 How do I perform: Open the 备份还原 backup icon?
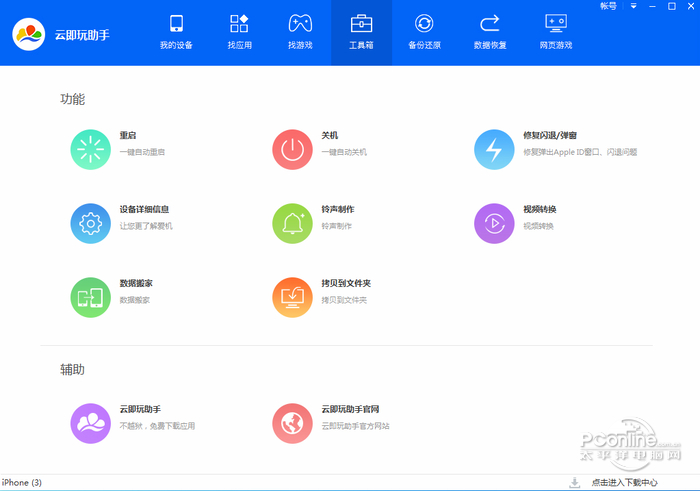pyautogui.click(x=424, y=24)
